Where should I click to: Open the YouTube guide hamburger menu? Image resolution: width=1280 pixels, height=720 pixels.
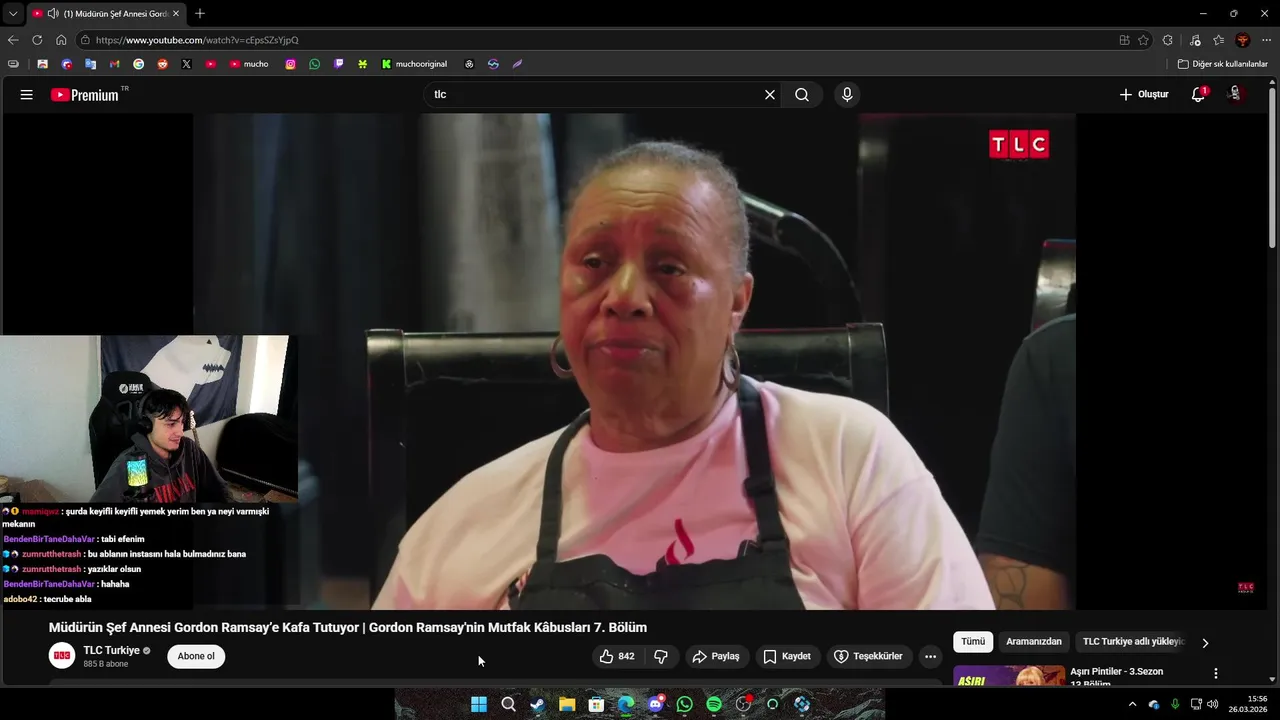click(27, 95)
